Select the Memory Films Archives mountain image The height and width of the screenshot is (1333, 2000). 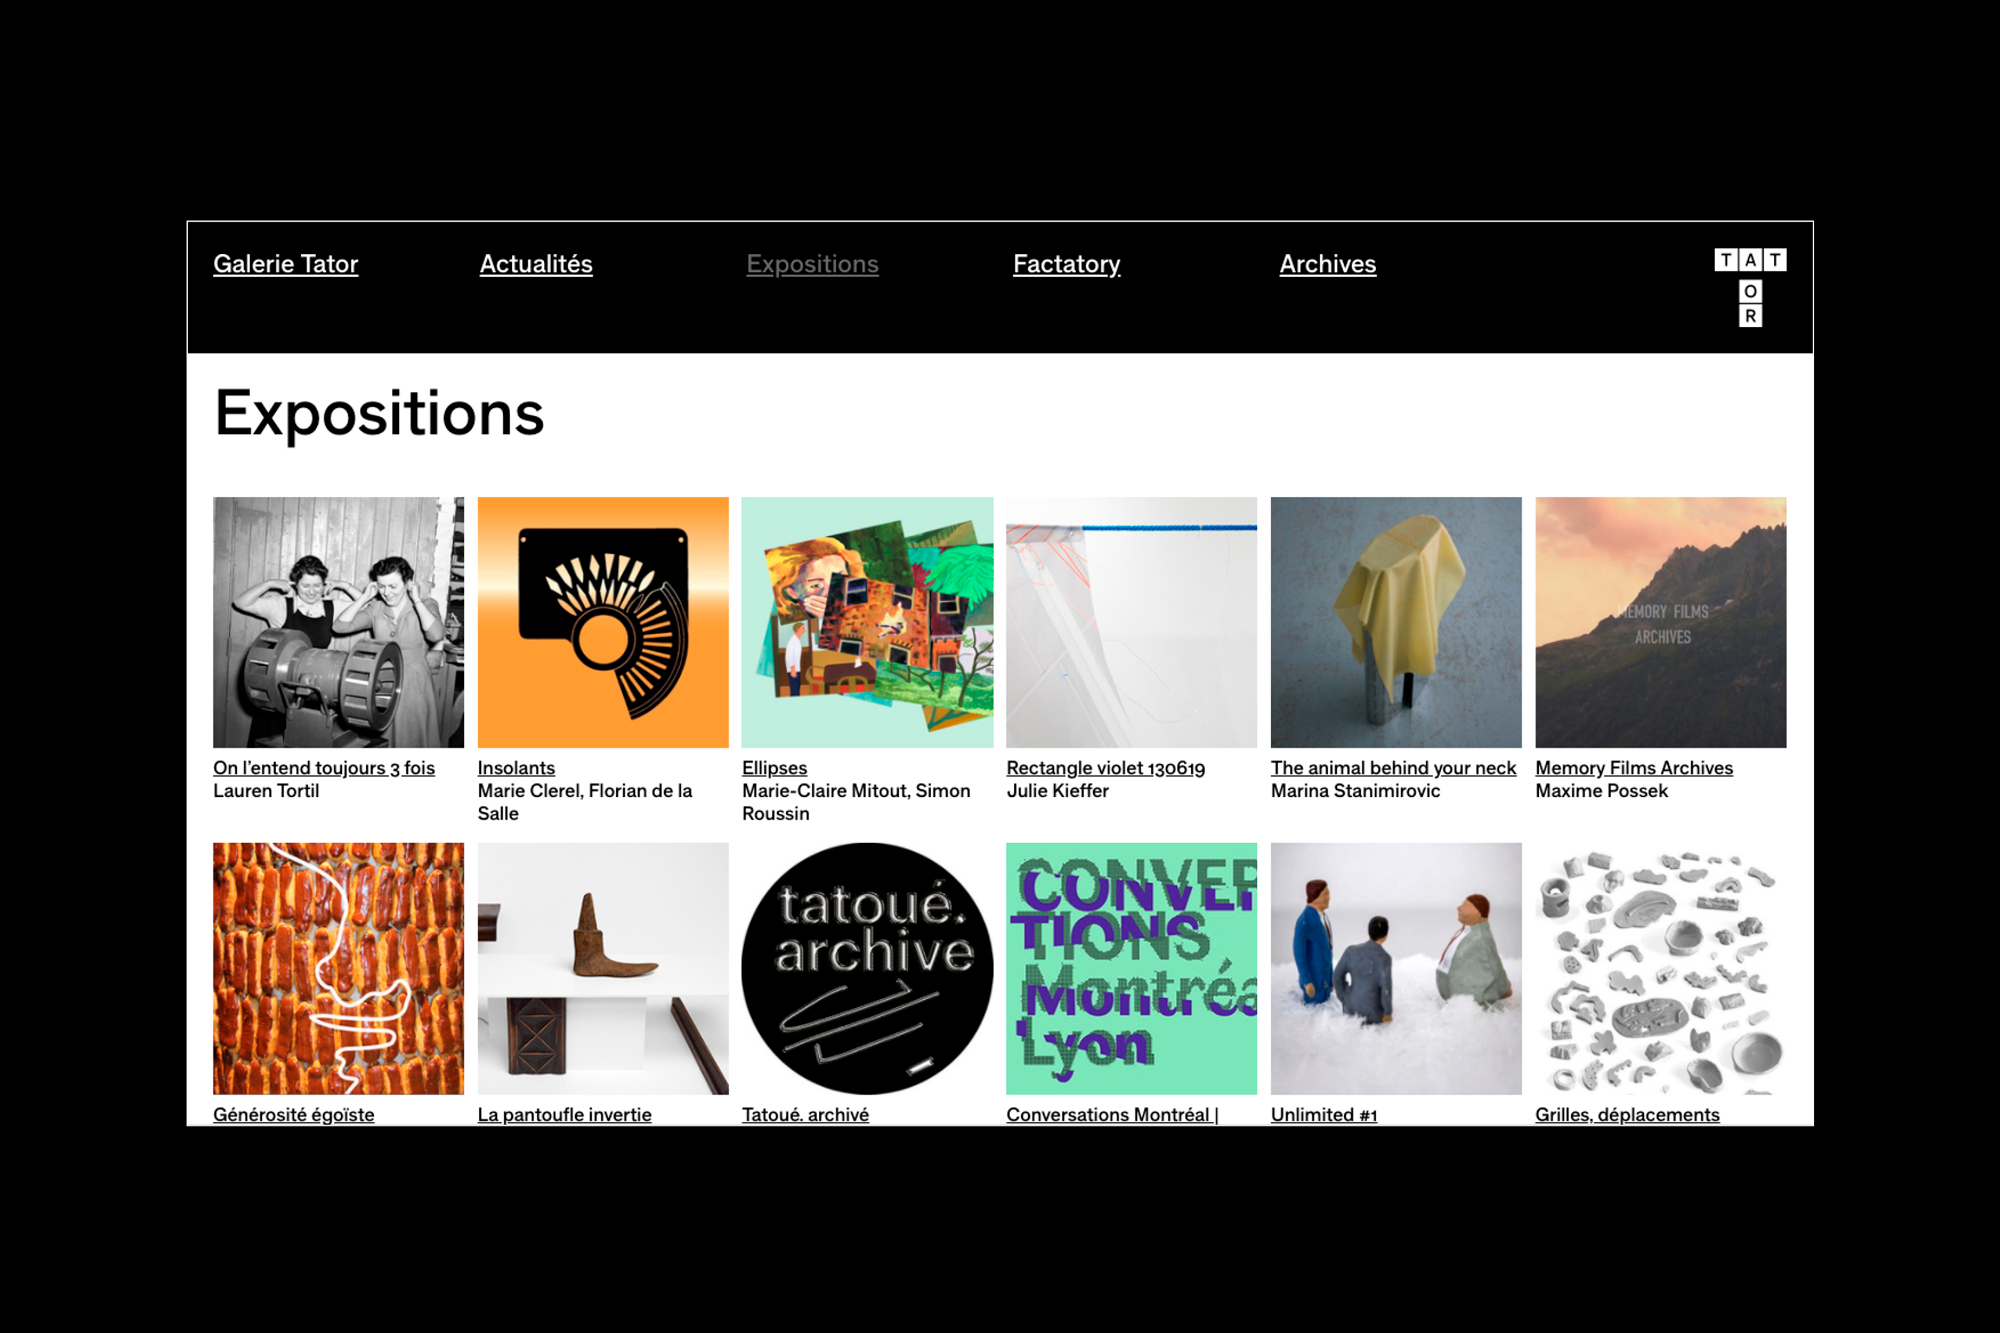pyautogui.click(x=1660, y=622)
